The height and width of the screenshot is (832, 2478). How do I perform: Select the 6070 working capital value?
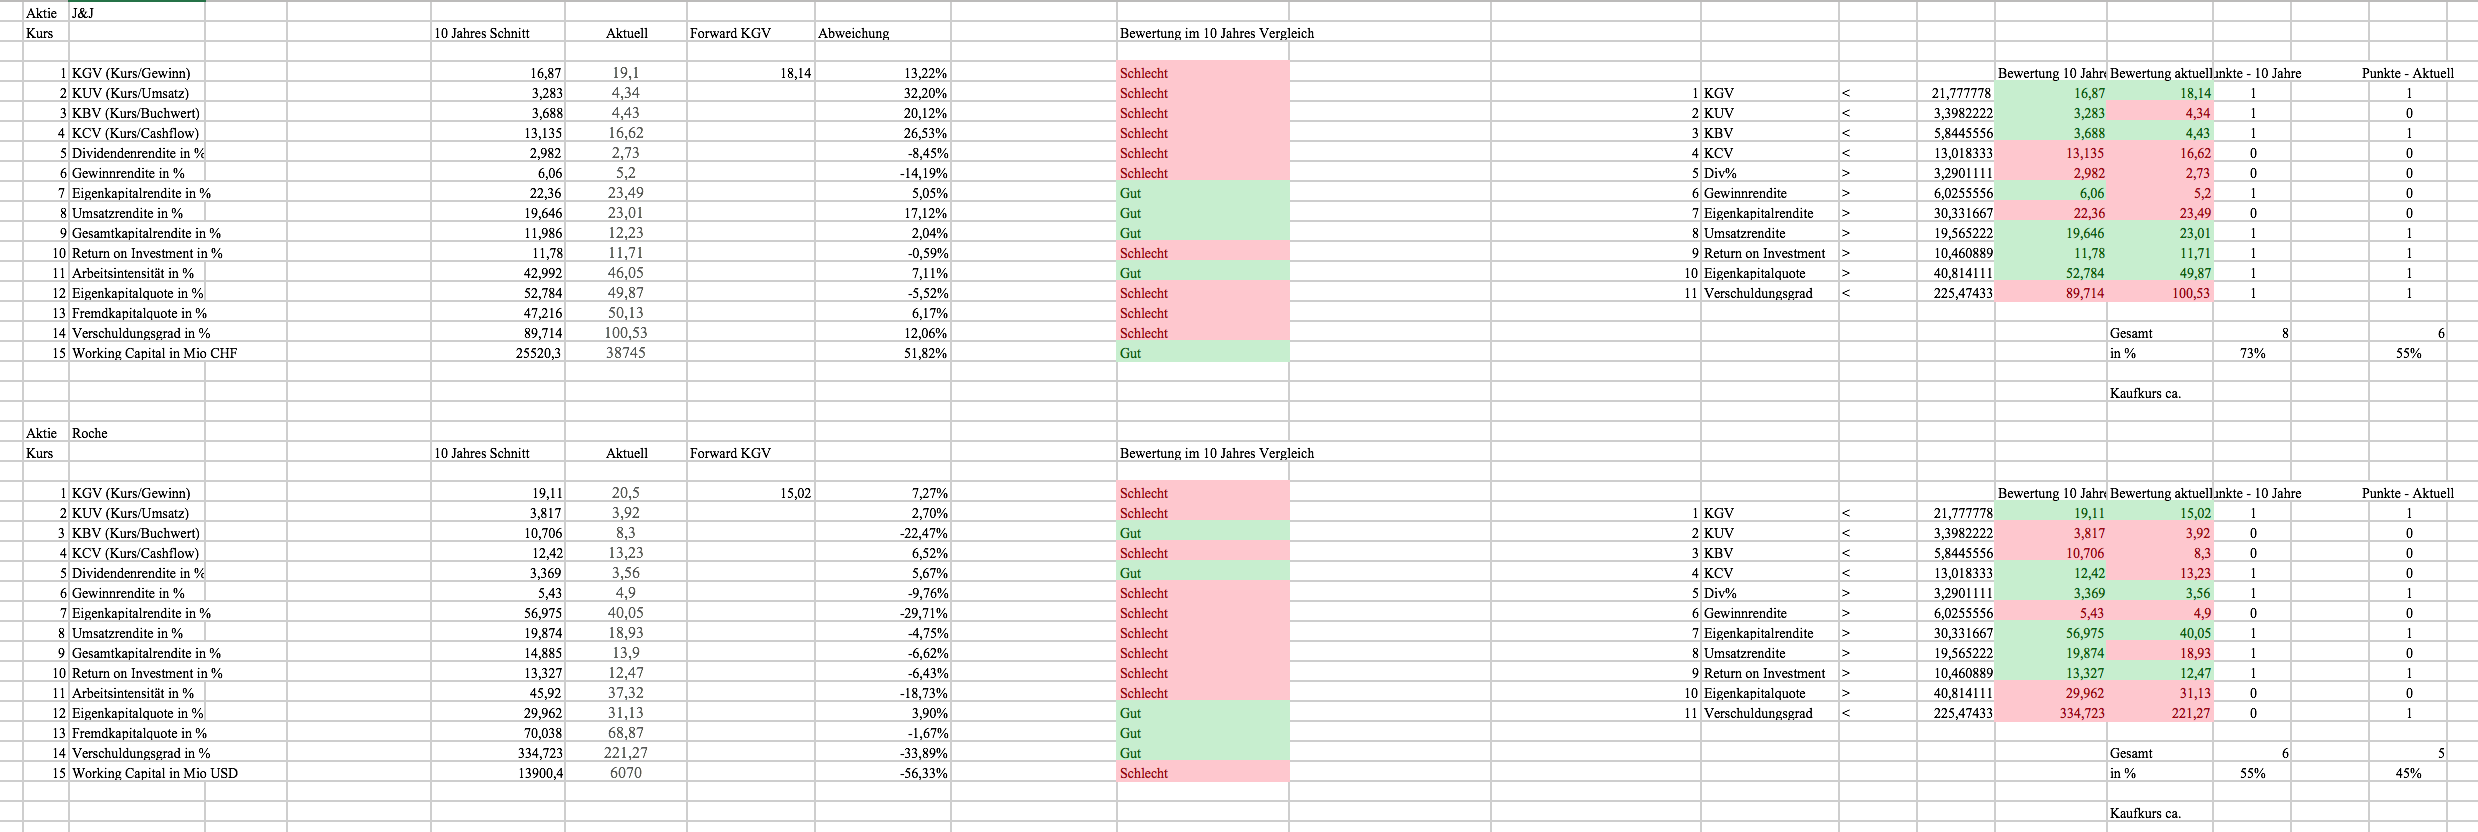point(625,773)
